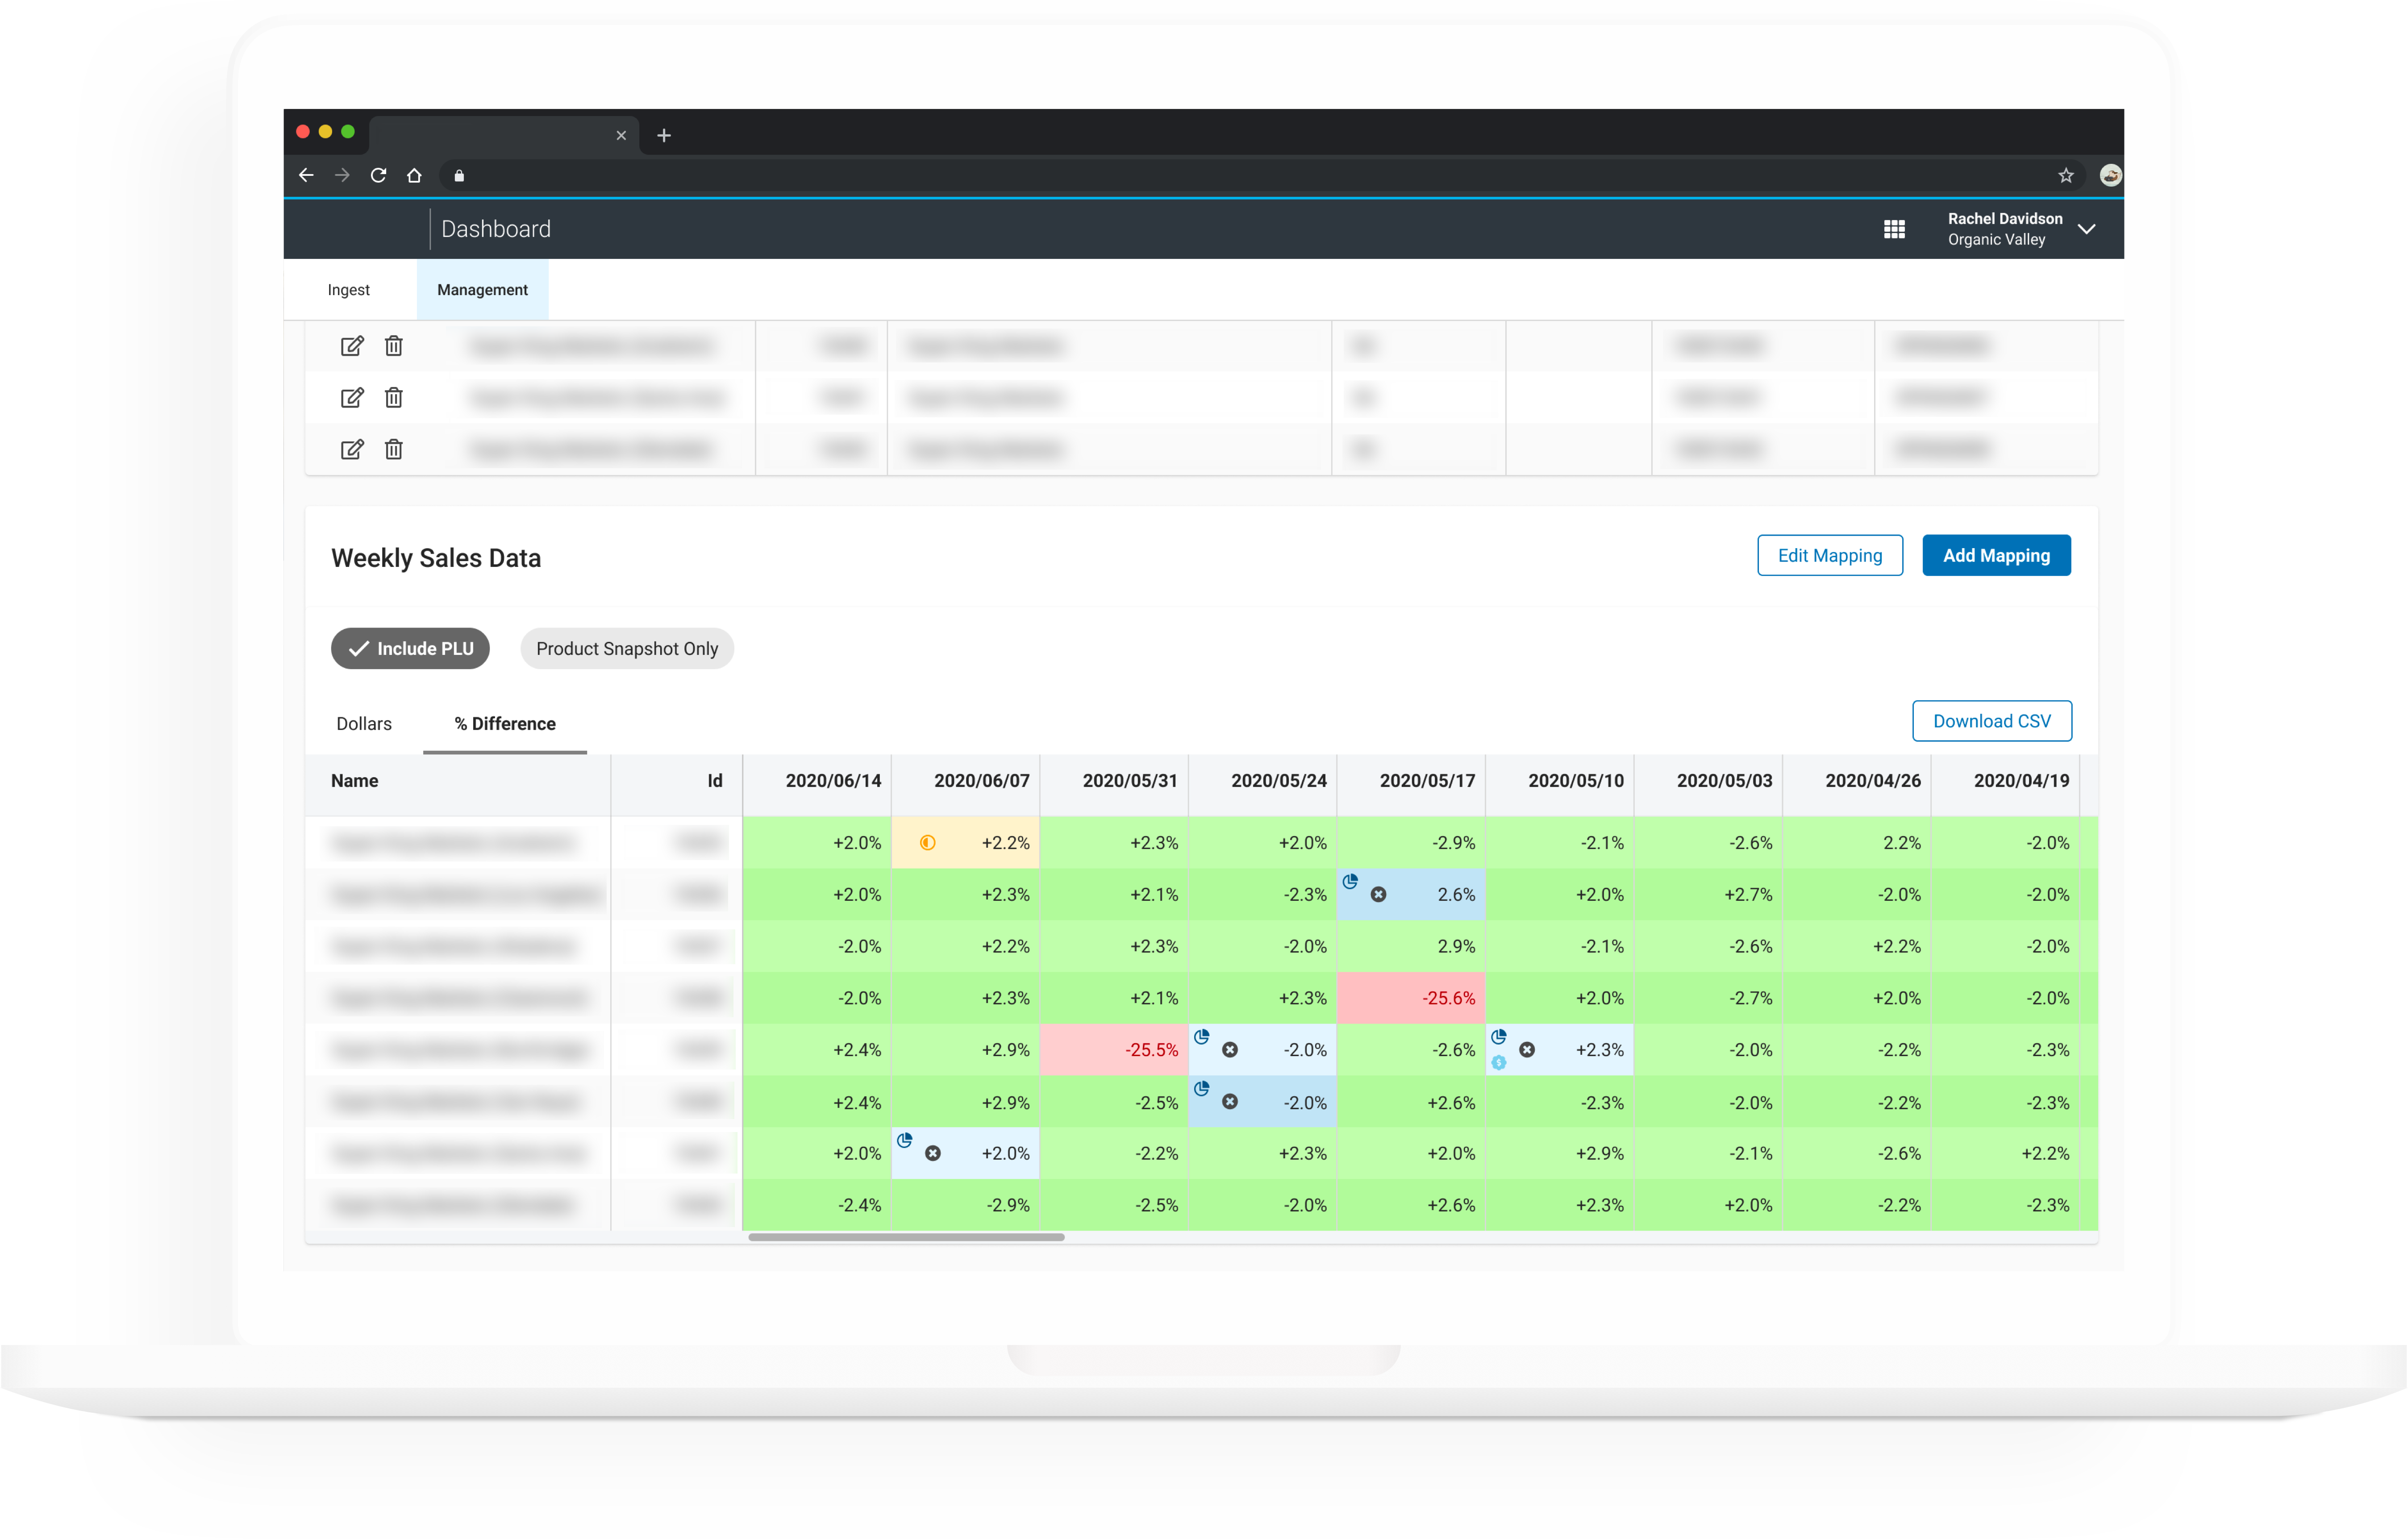Click remove X icon in 2020/06/07 +2.0% cell
The width and height of the screenshot is (2408, 1540).
pos(933,1154)
